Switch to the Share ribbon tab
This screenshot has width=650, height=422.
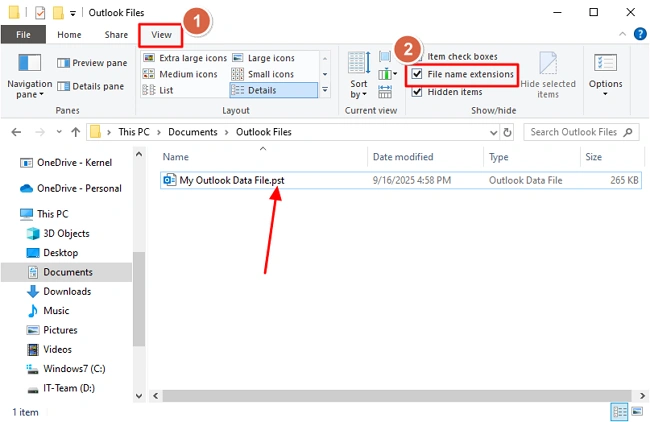pyautogui.click(x=116, y=35)
